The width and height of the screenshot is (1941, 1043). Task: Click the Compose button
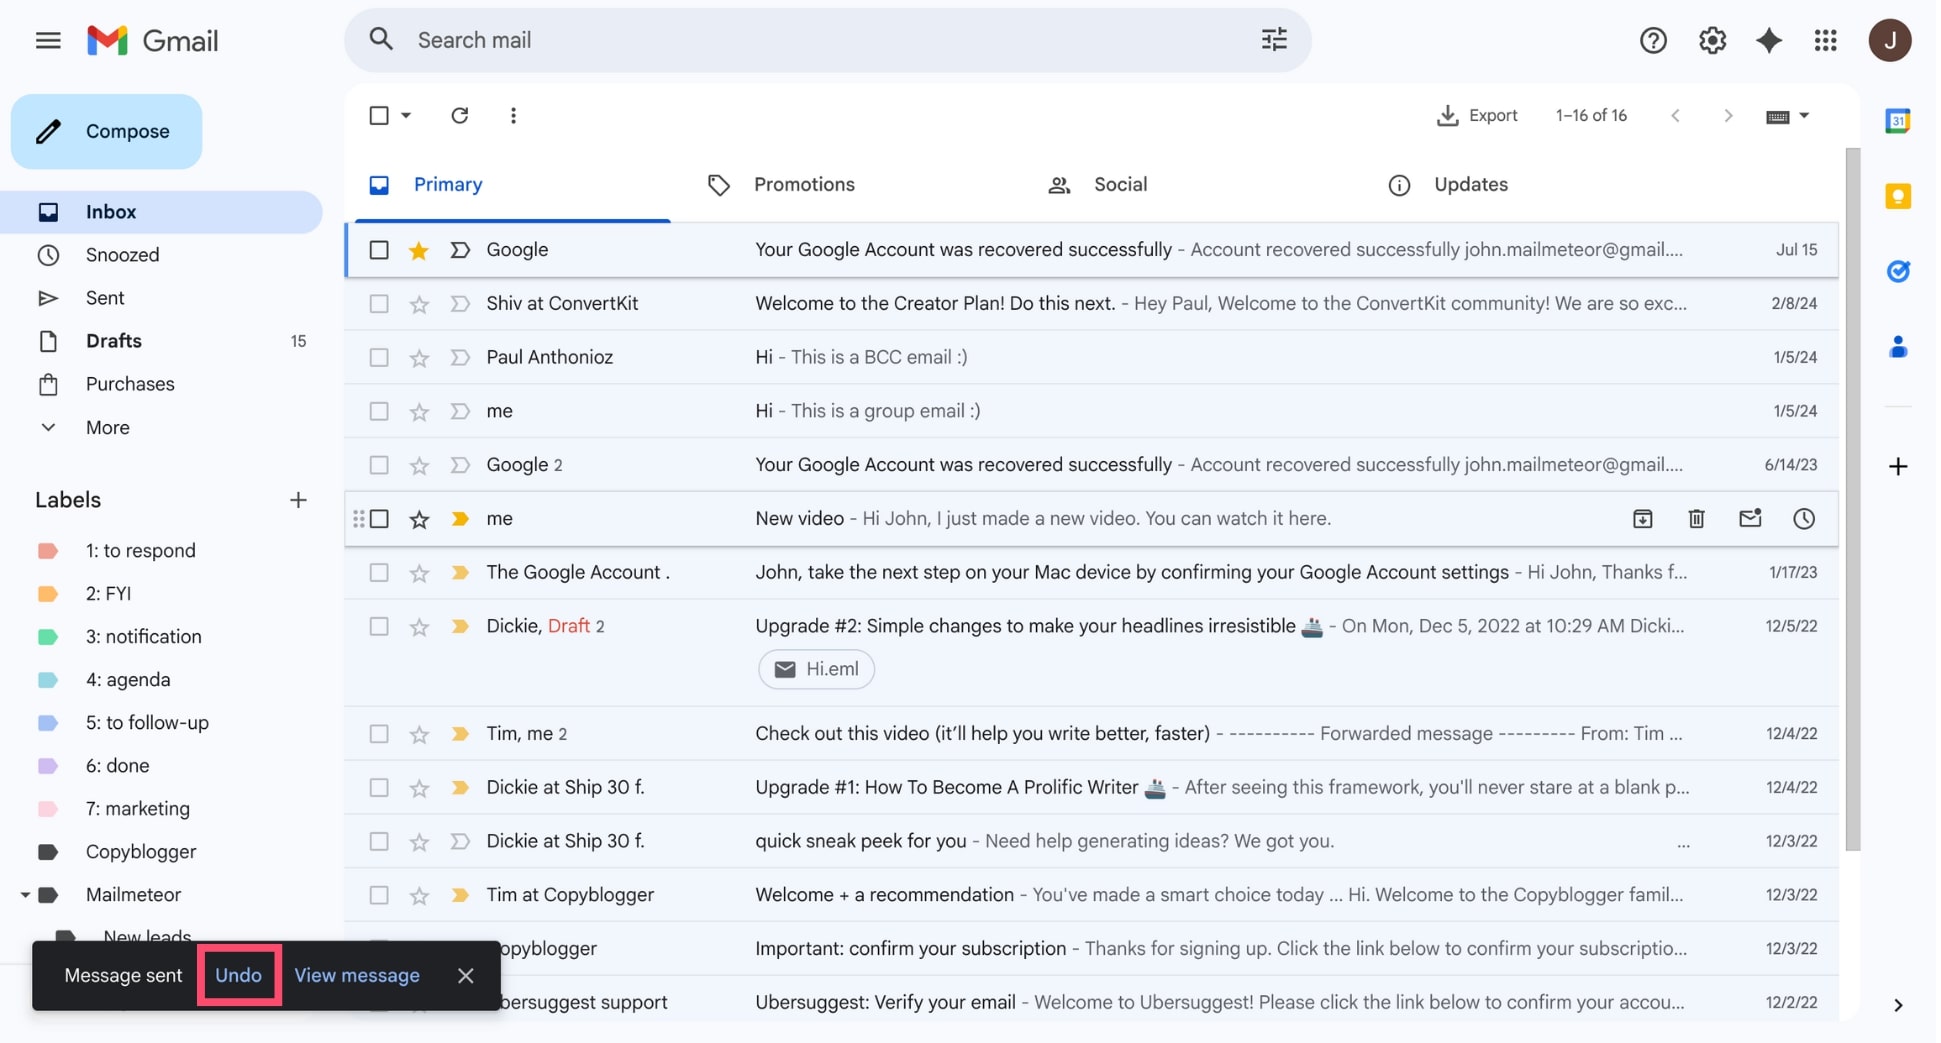[x=106, y=131]
